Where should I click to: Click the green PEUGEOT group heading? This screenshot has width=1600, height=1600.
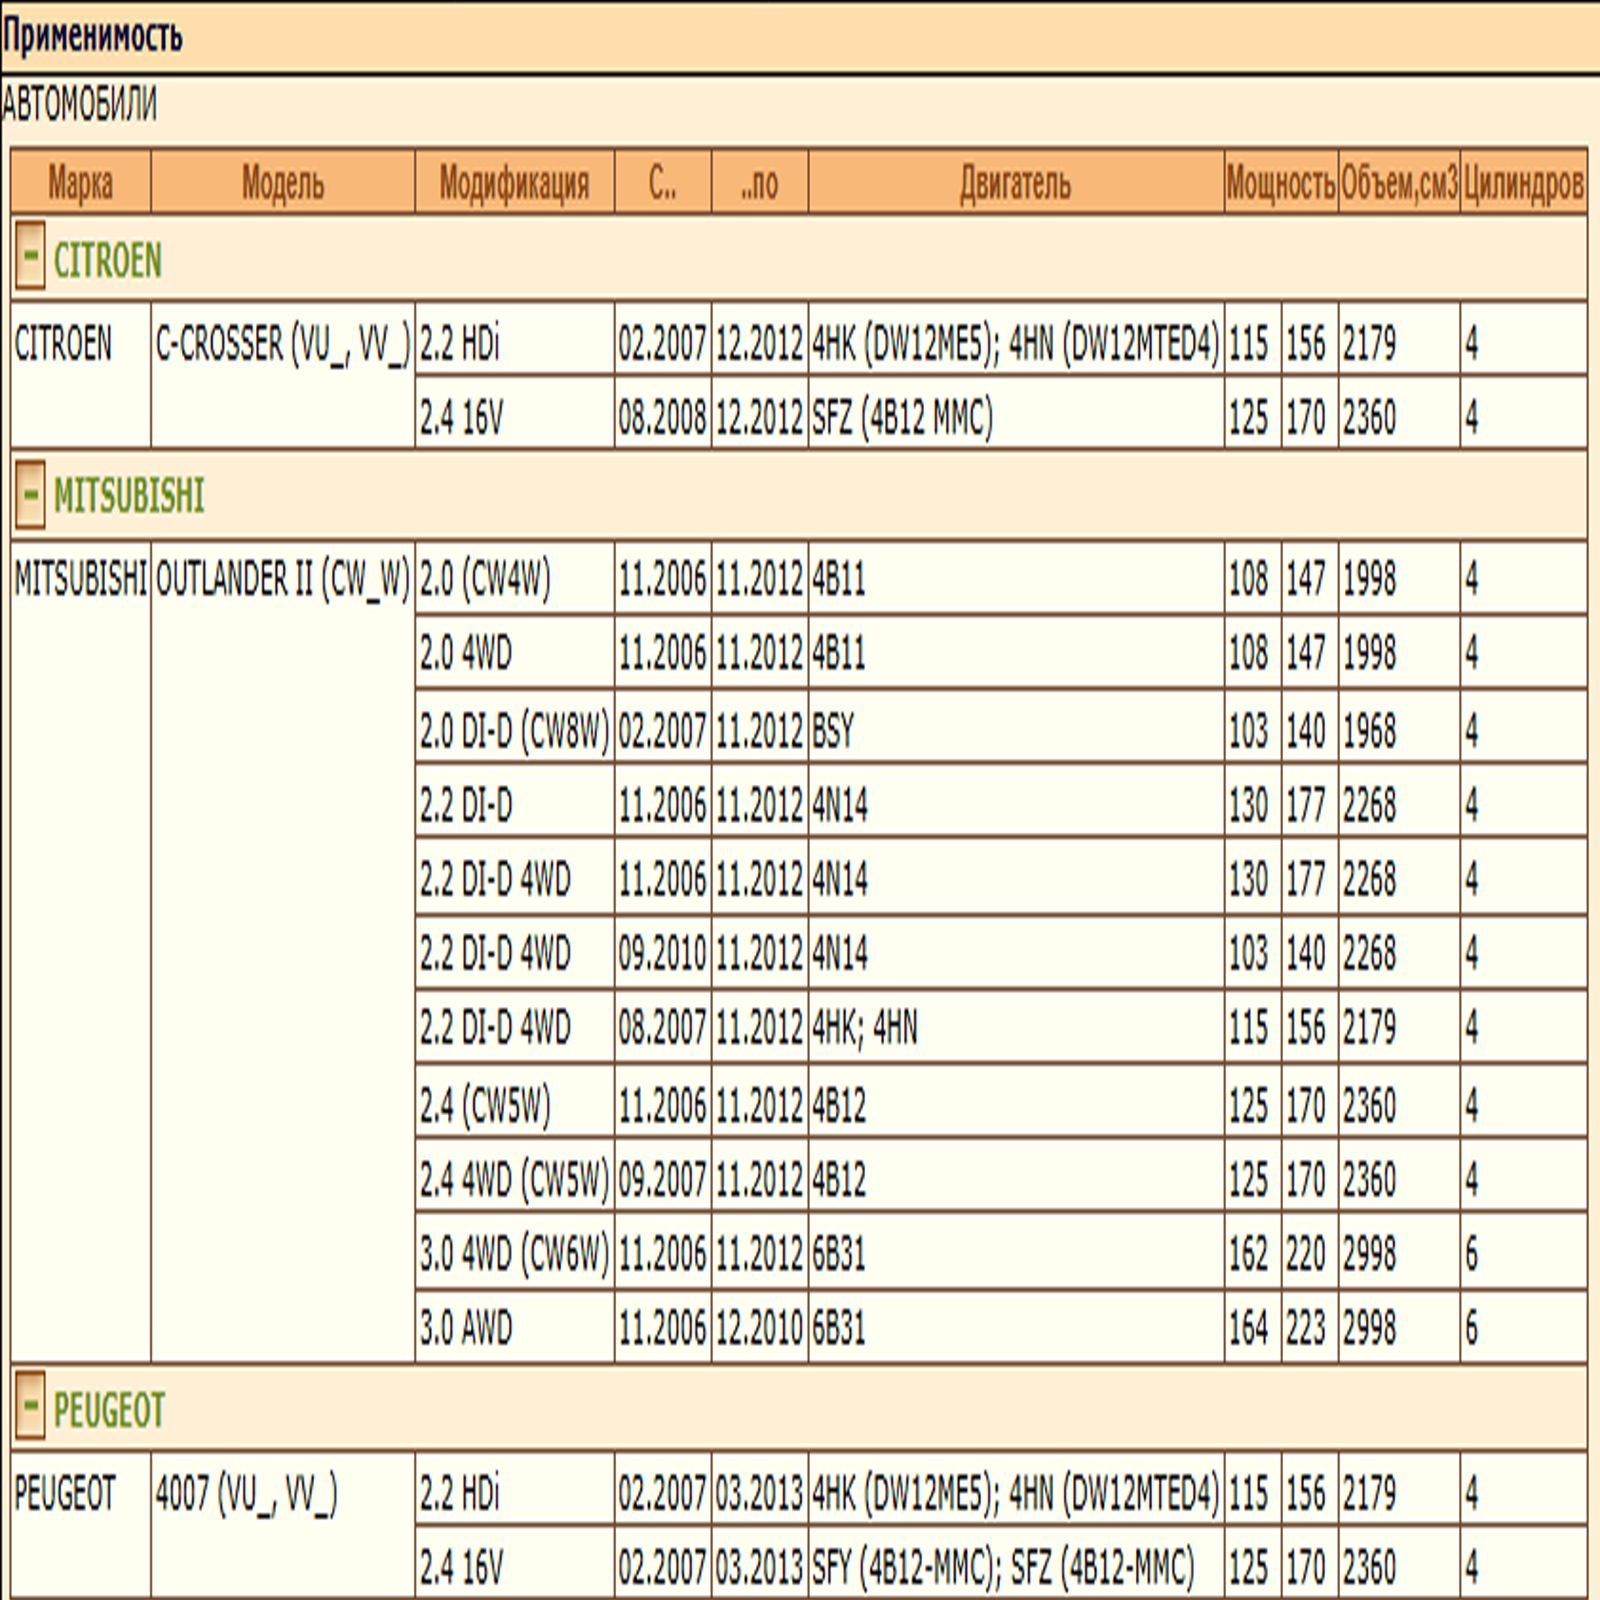(108, 1410)
